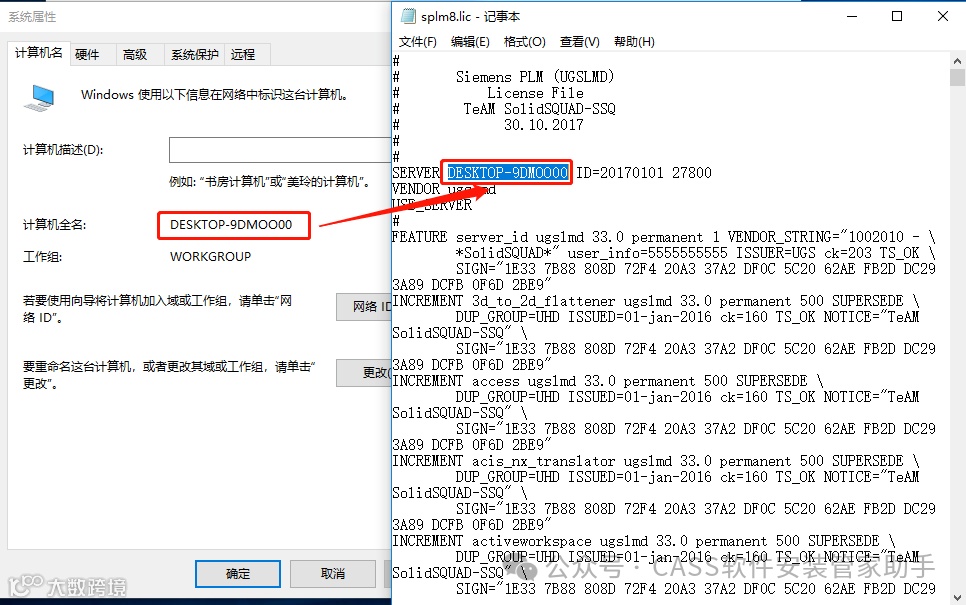Open the 编辑(E) menu
This screenshot has height=605, width=966.
pos(470,41)
